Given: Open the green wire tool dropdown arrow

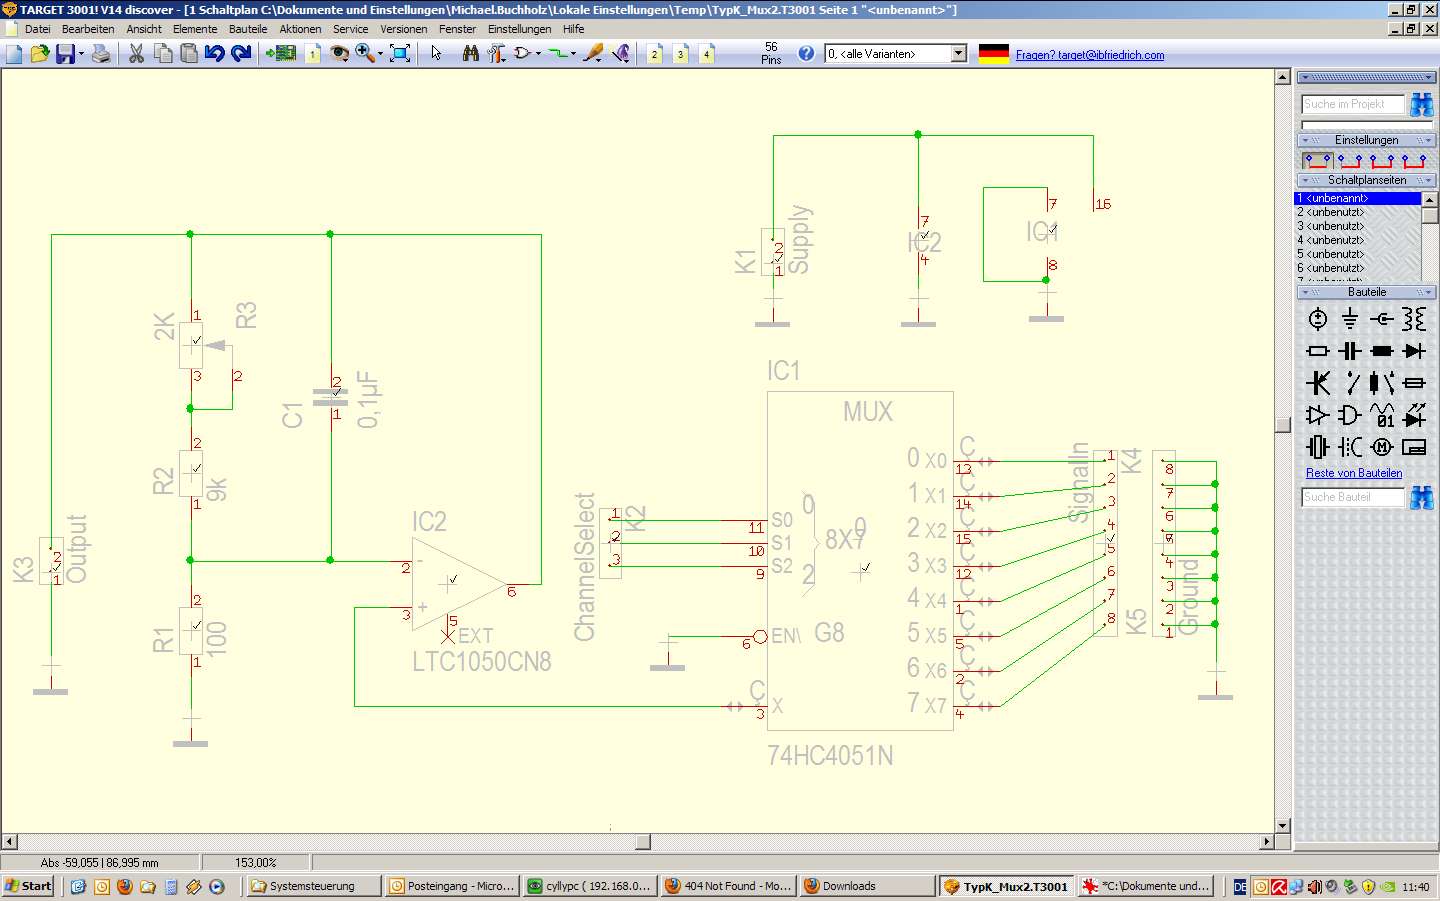Looking at the screenshot, I should (x=573, y=54).
